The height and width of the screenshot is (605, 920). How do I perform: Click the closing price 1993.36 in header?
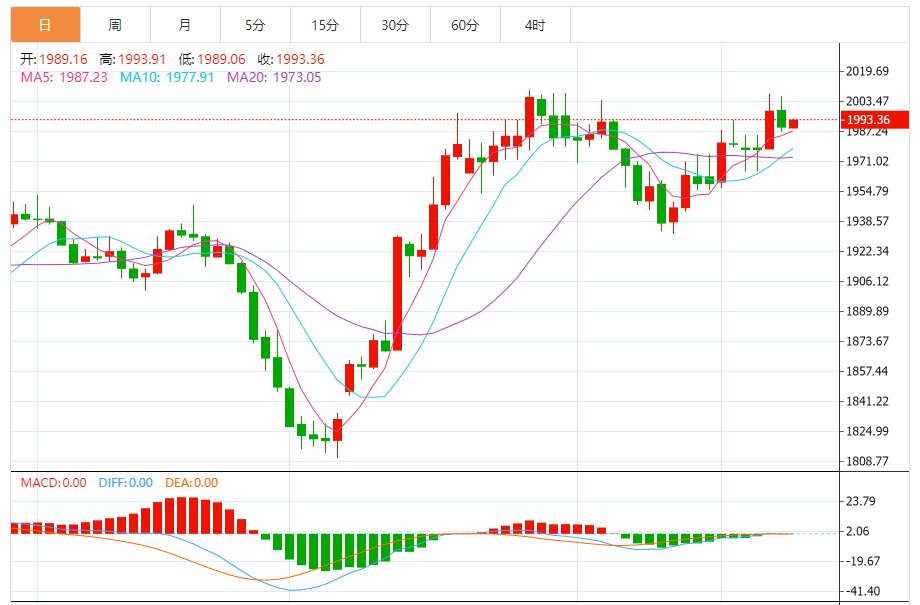[x=300, y=59]
